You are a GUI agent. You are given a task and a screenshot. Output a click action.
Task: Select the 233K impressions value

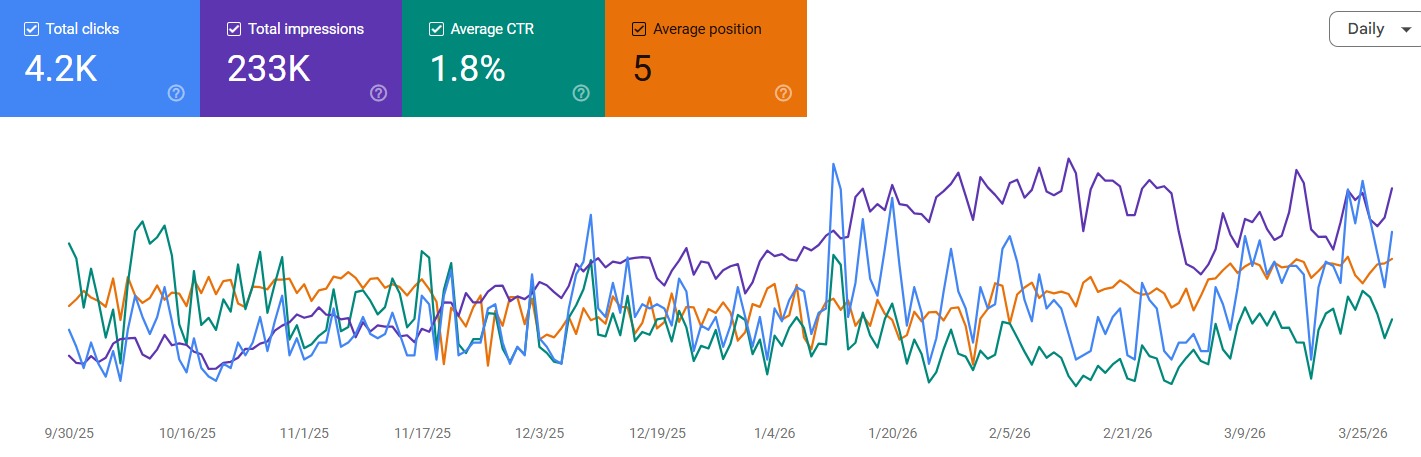pyautogui.click(x=269, y=69)
